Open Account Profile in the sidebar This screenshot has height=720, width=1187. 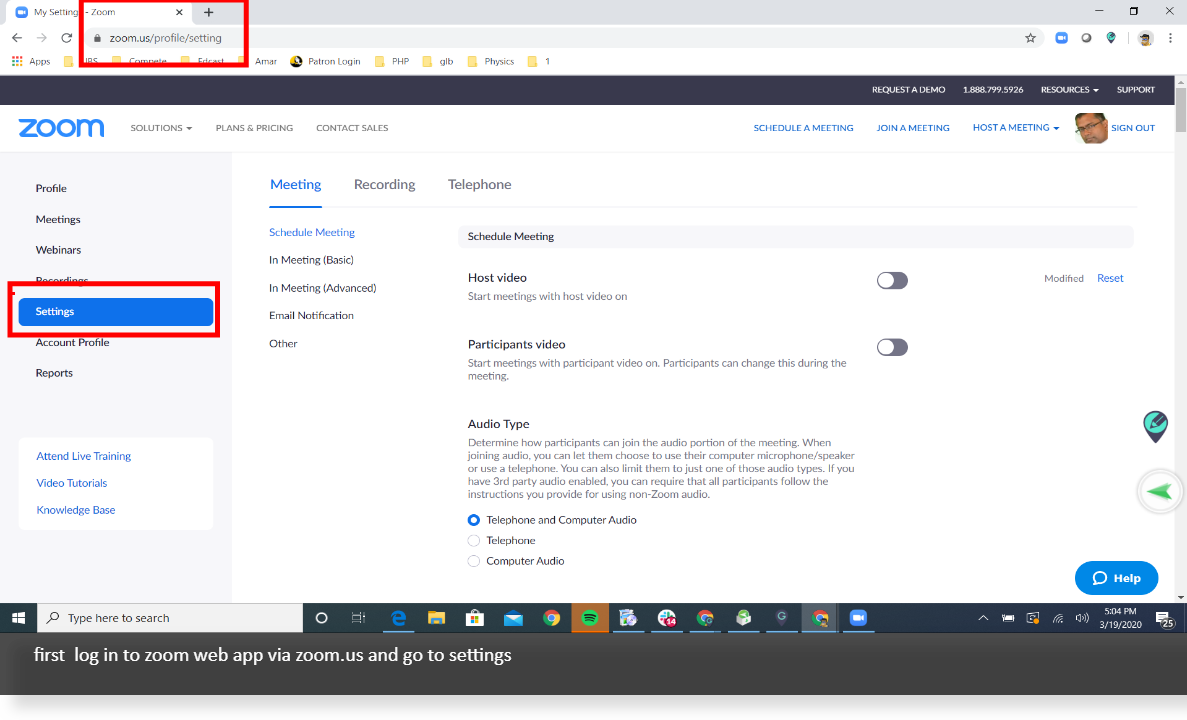pyautogui.click(x=73, y=342)
